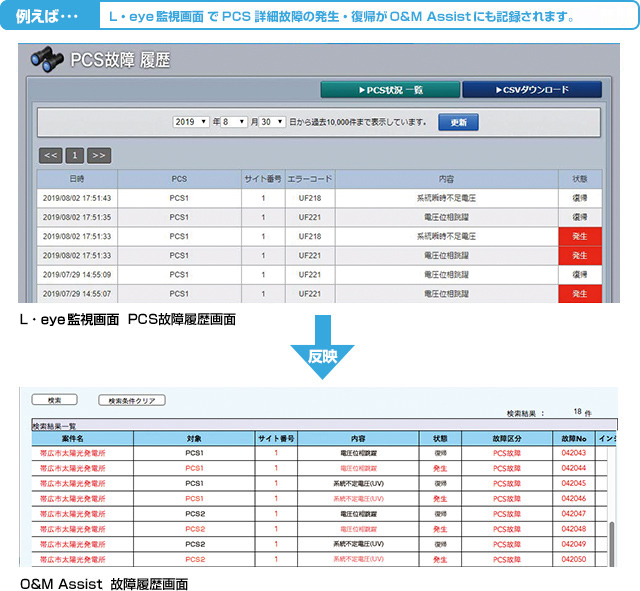The image size is (640, 591).
Task: Open fault number 042045
Action: pos(574,483)
